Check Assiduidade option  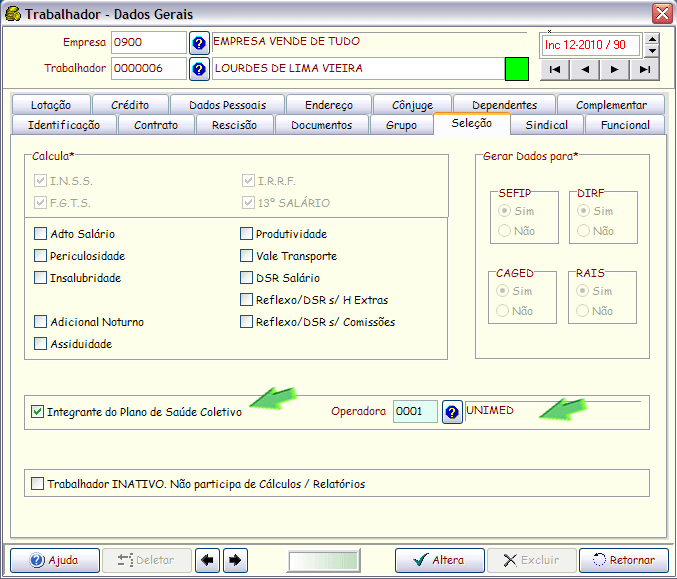[x=40, y=344]
